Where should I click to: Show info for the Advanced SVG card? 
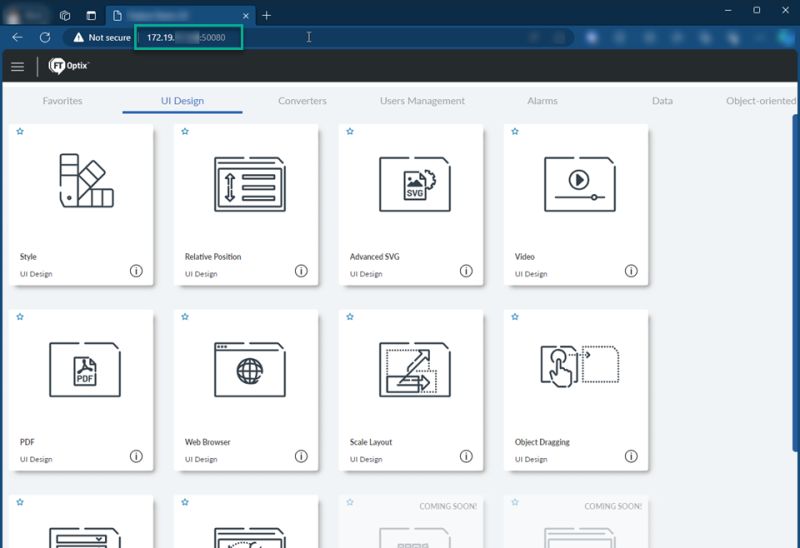coord(466,271)
